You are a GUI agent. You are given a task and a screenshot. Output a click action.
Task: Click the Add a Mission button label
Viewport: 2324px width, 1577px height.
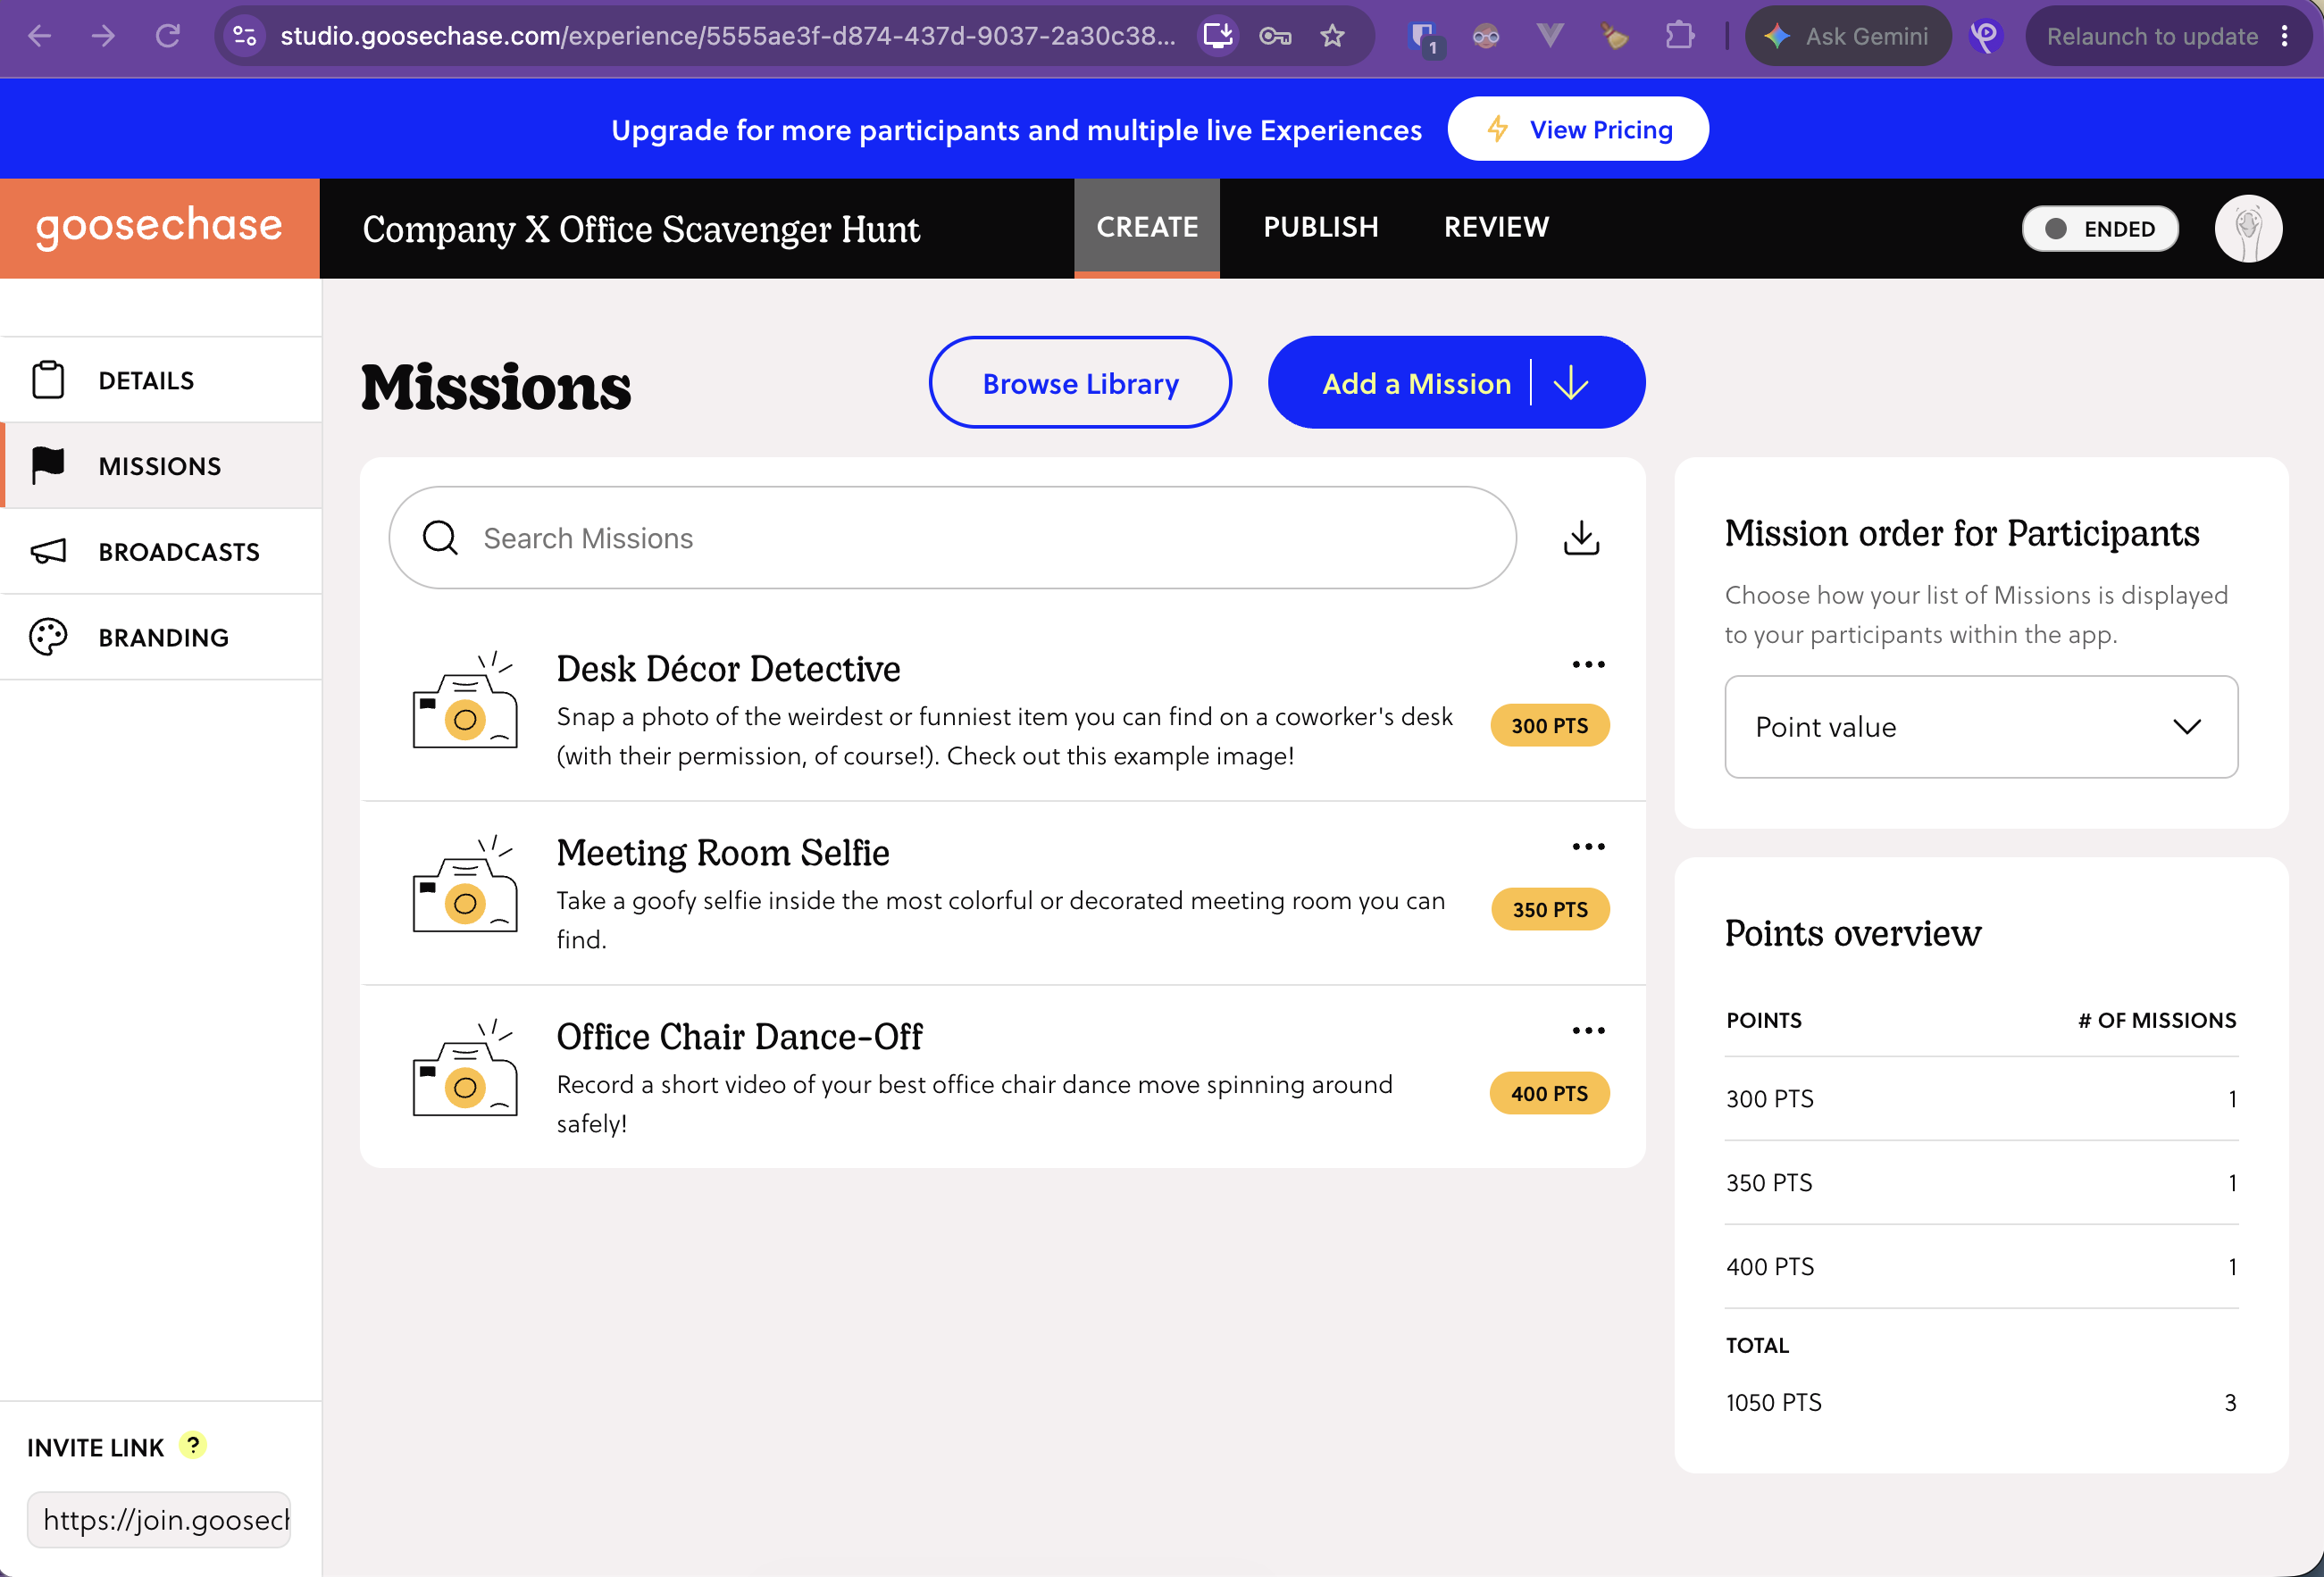[x=1416, y=383]
